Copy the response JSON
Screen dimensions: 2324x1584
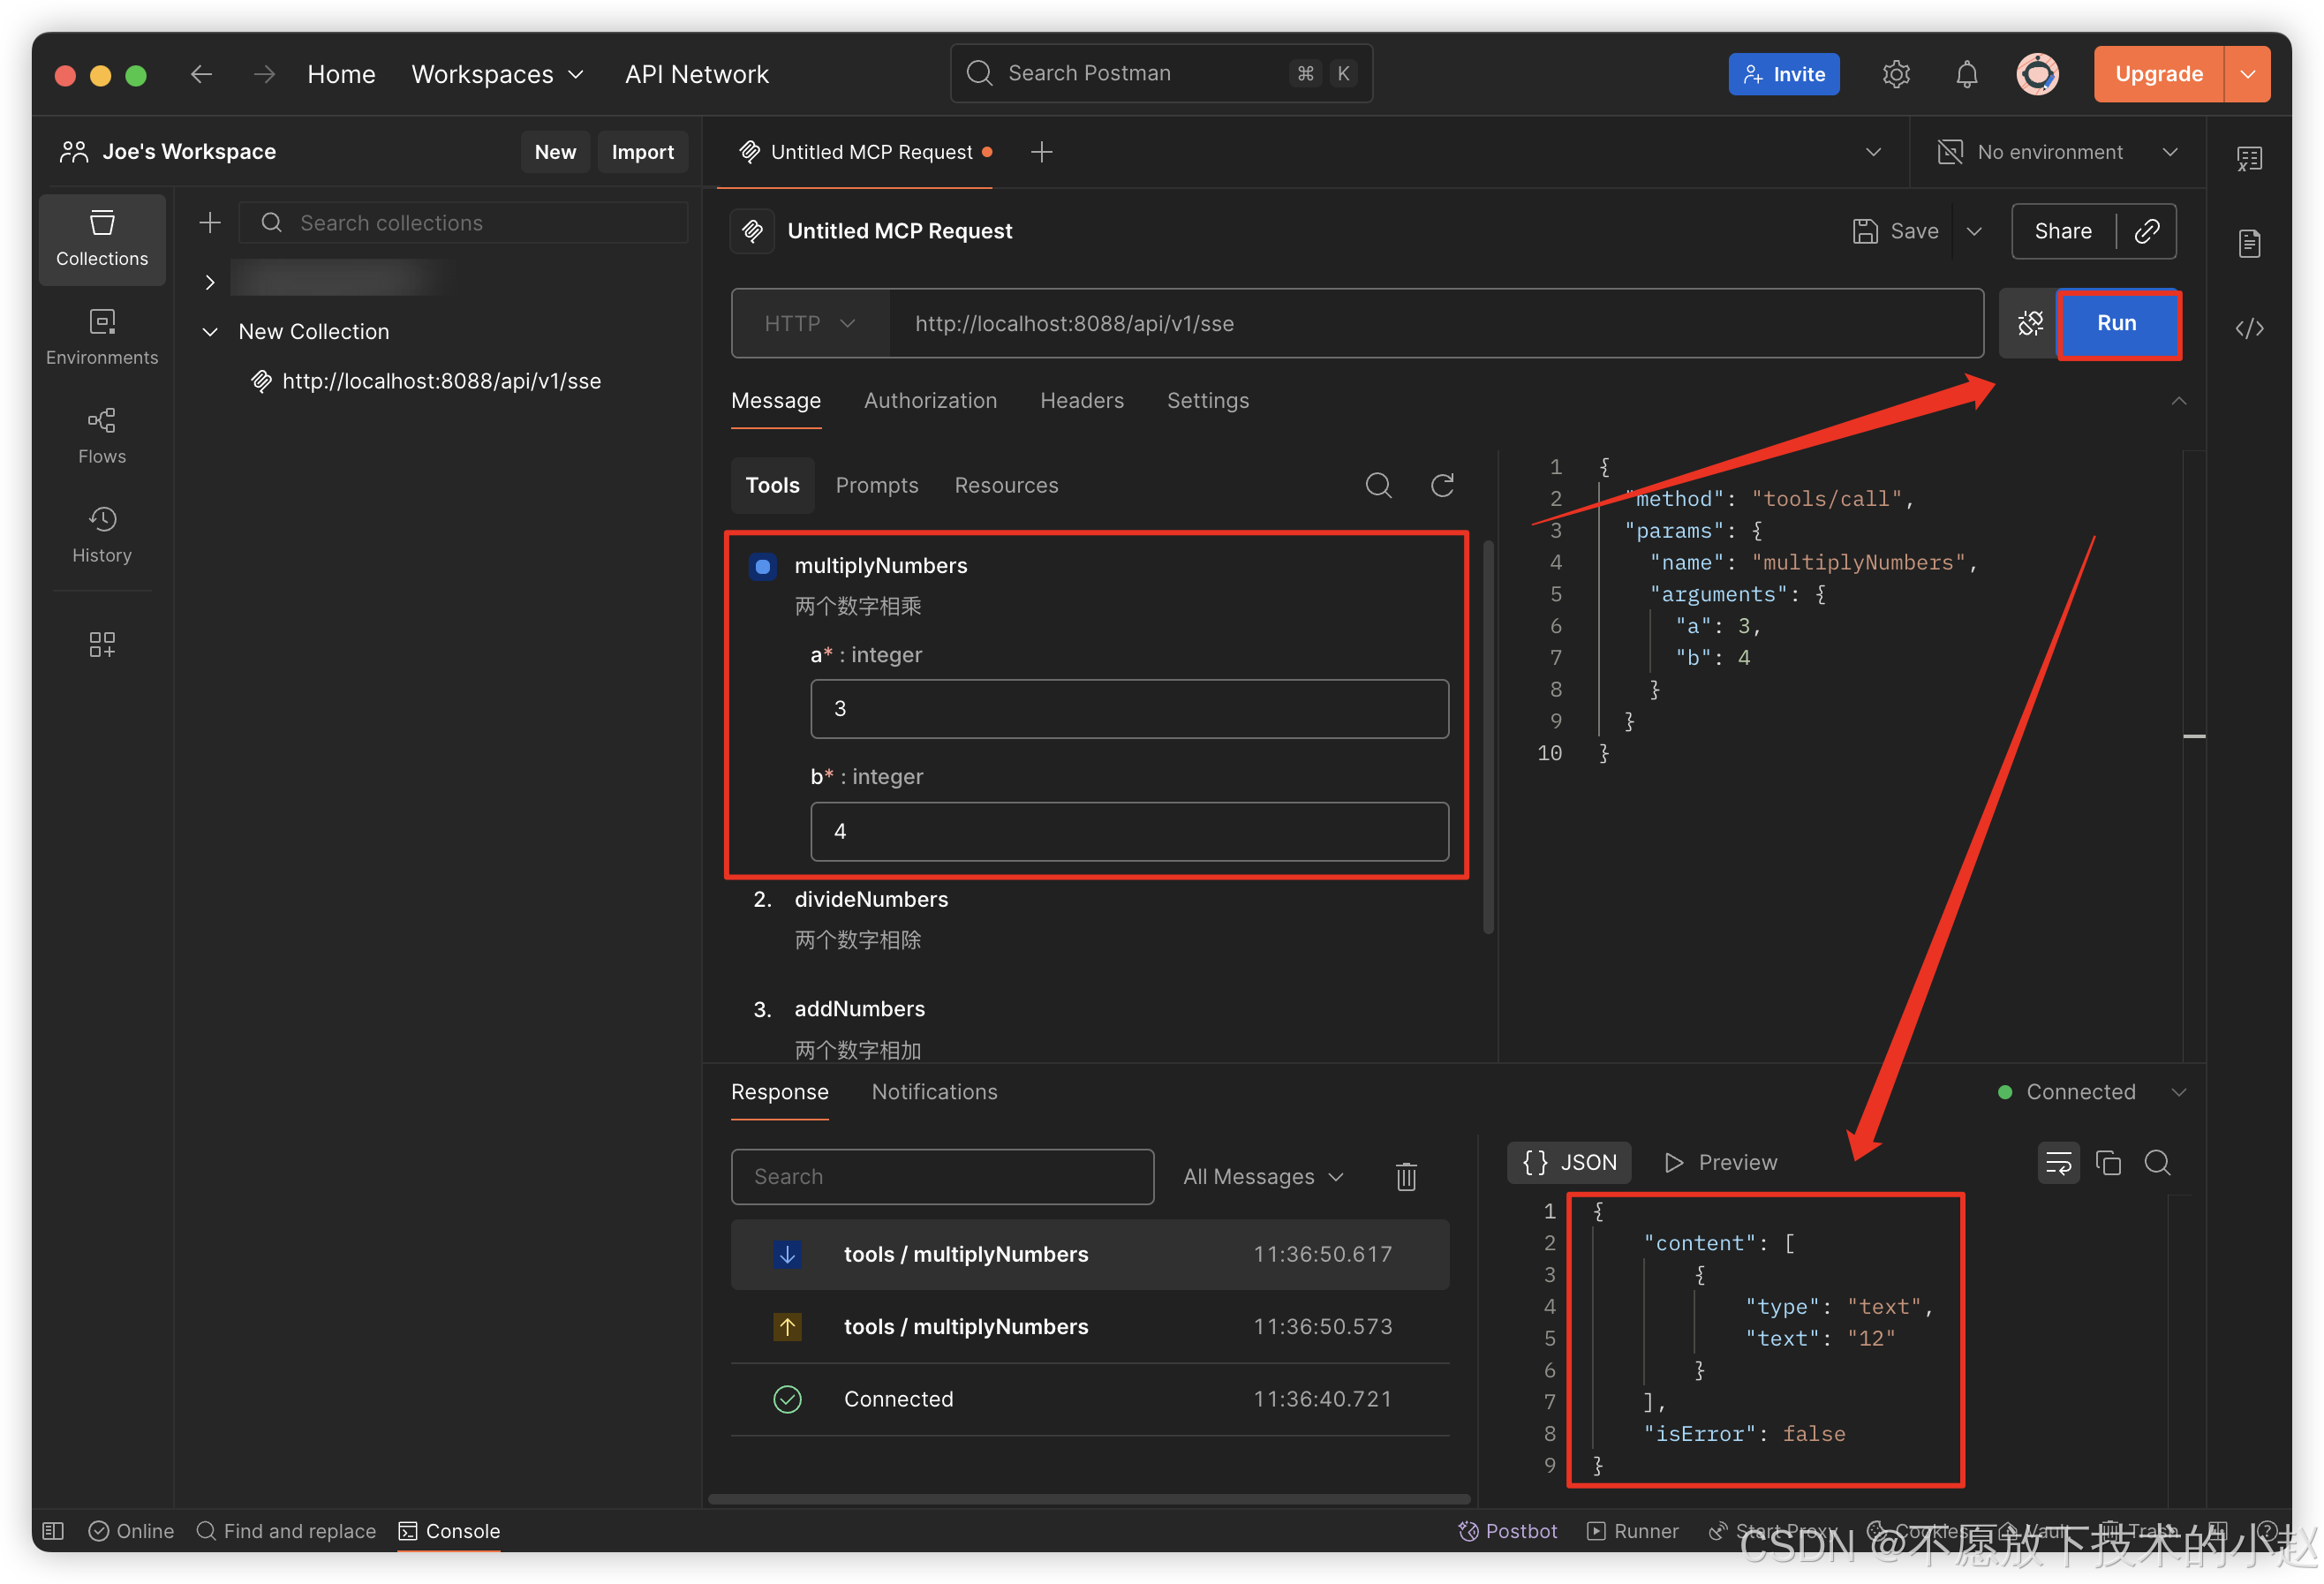pyautogui.click(x=2108, y=1162)
